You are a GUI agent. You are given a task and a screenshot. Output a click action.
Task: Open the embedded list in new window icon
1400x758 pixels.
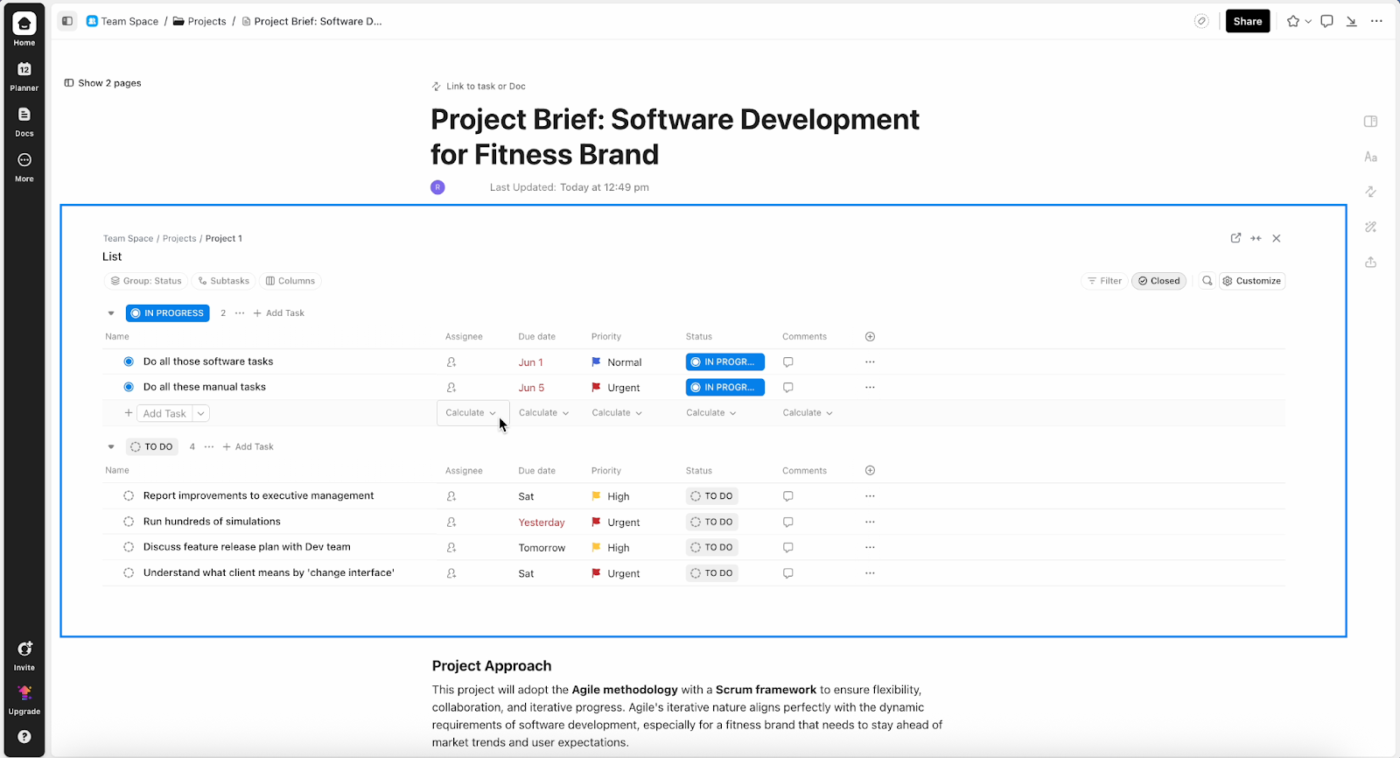click(x=1235, y=238)
